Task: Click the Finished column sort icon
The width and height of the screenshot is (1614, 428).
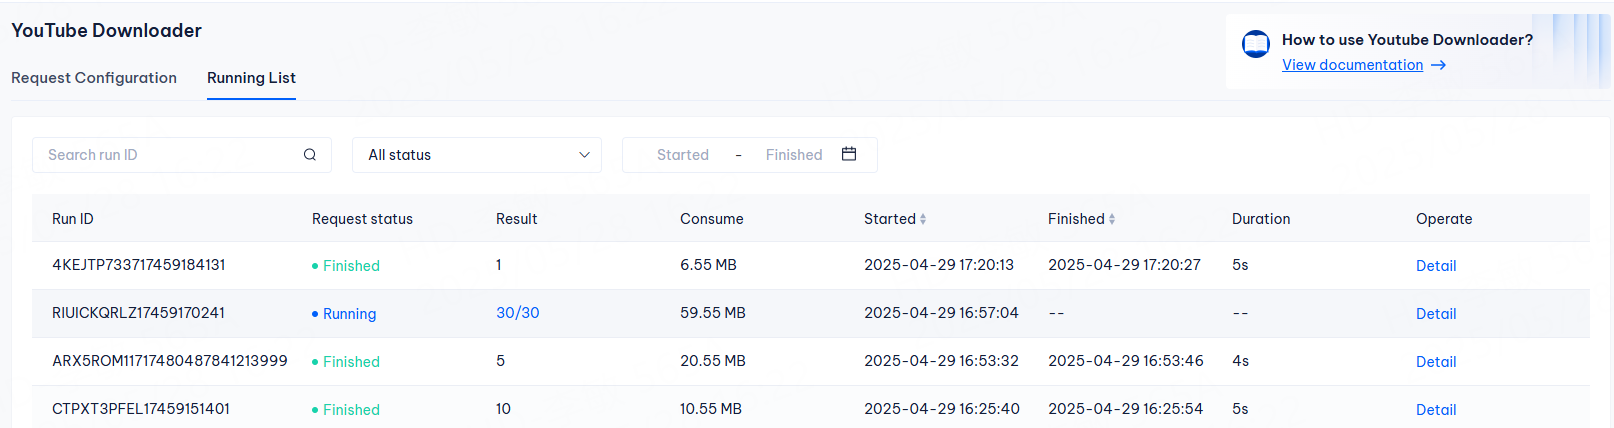Action: [1112, 219]
